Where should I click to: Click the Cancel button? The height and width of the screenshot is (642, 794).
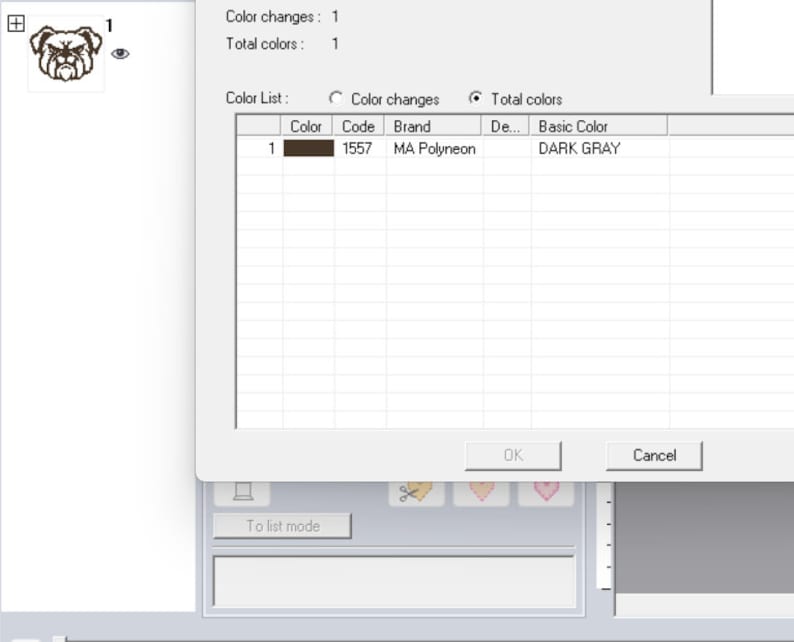pos(654,455)
